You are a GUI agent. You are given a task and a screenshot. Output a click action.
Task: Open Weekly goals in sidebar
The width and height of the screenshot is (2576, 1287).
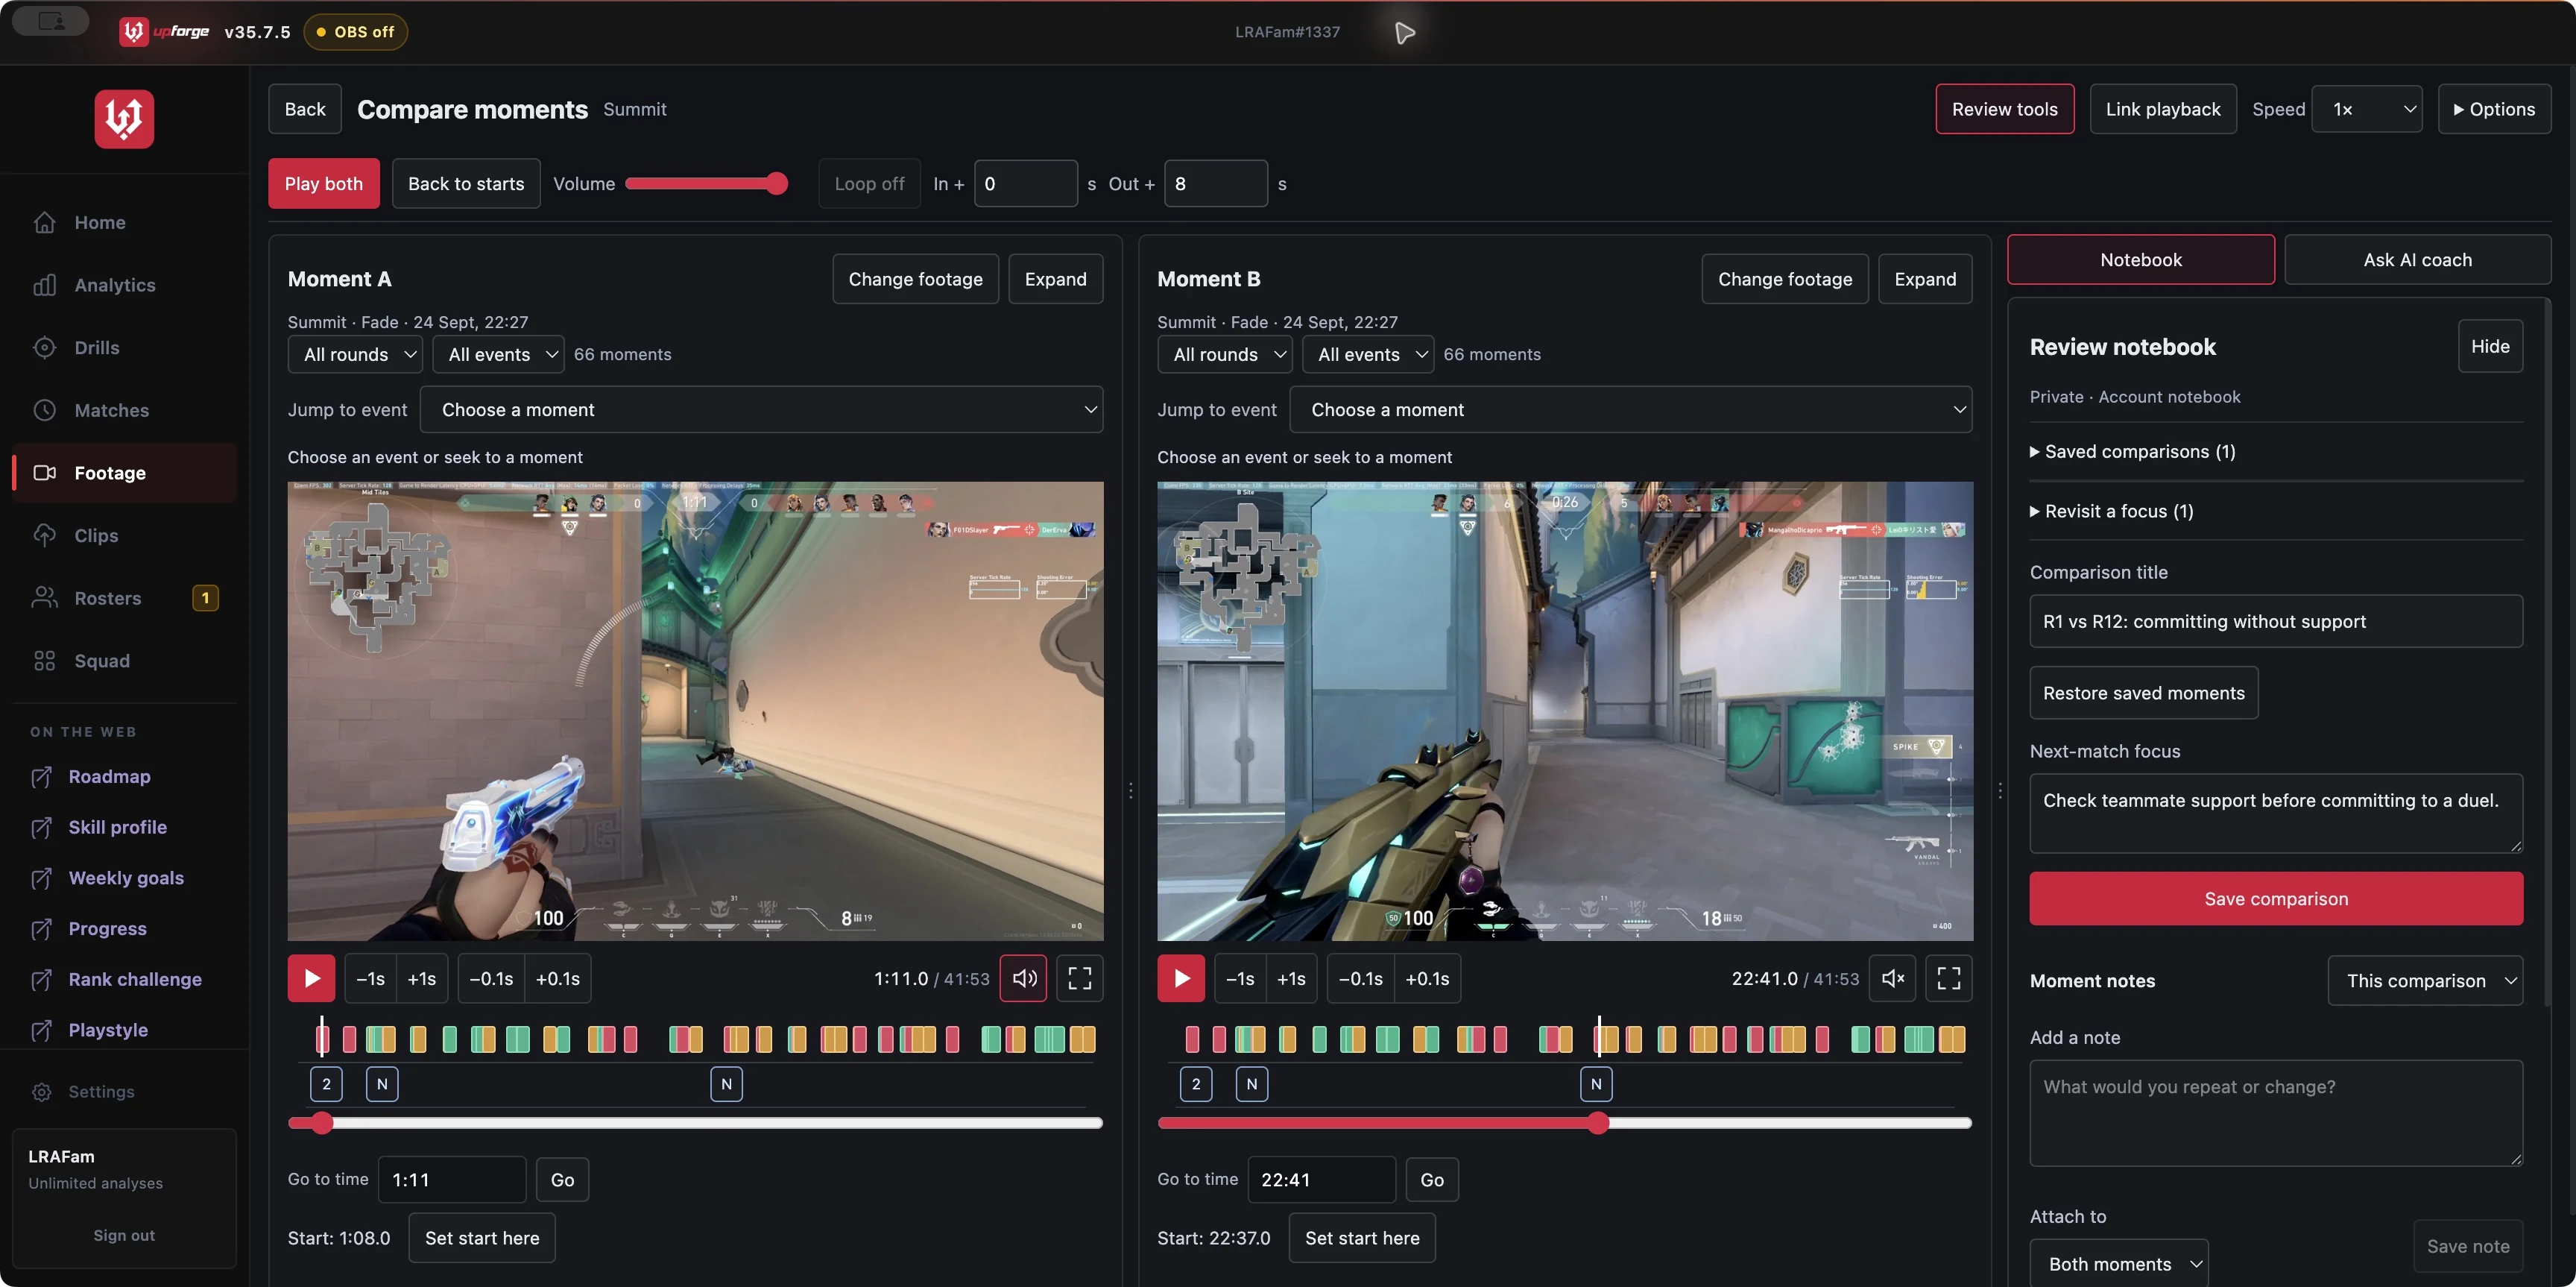(x=126, y=878)
